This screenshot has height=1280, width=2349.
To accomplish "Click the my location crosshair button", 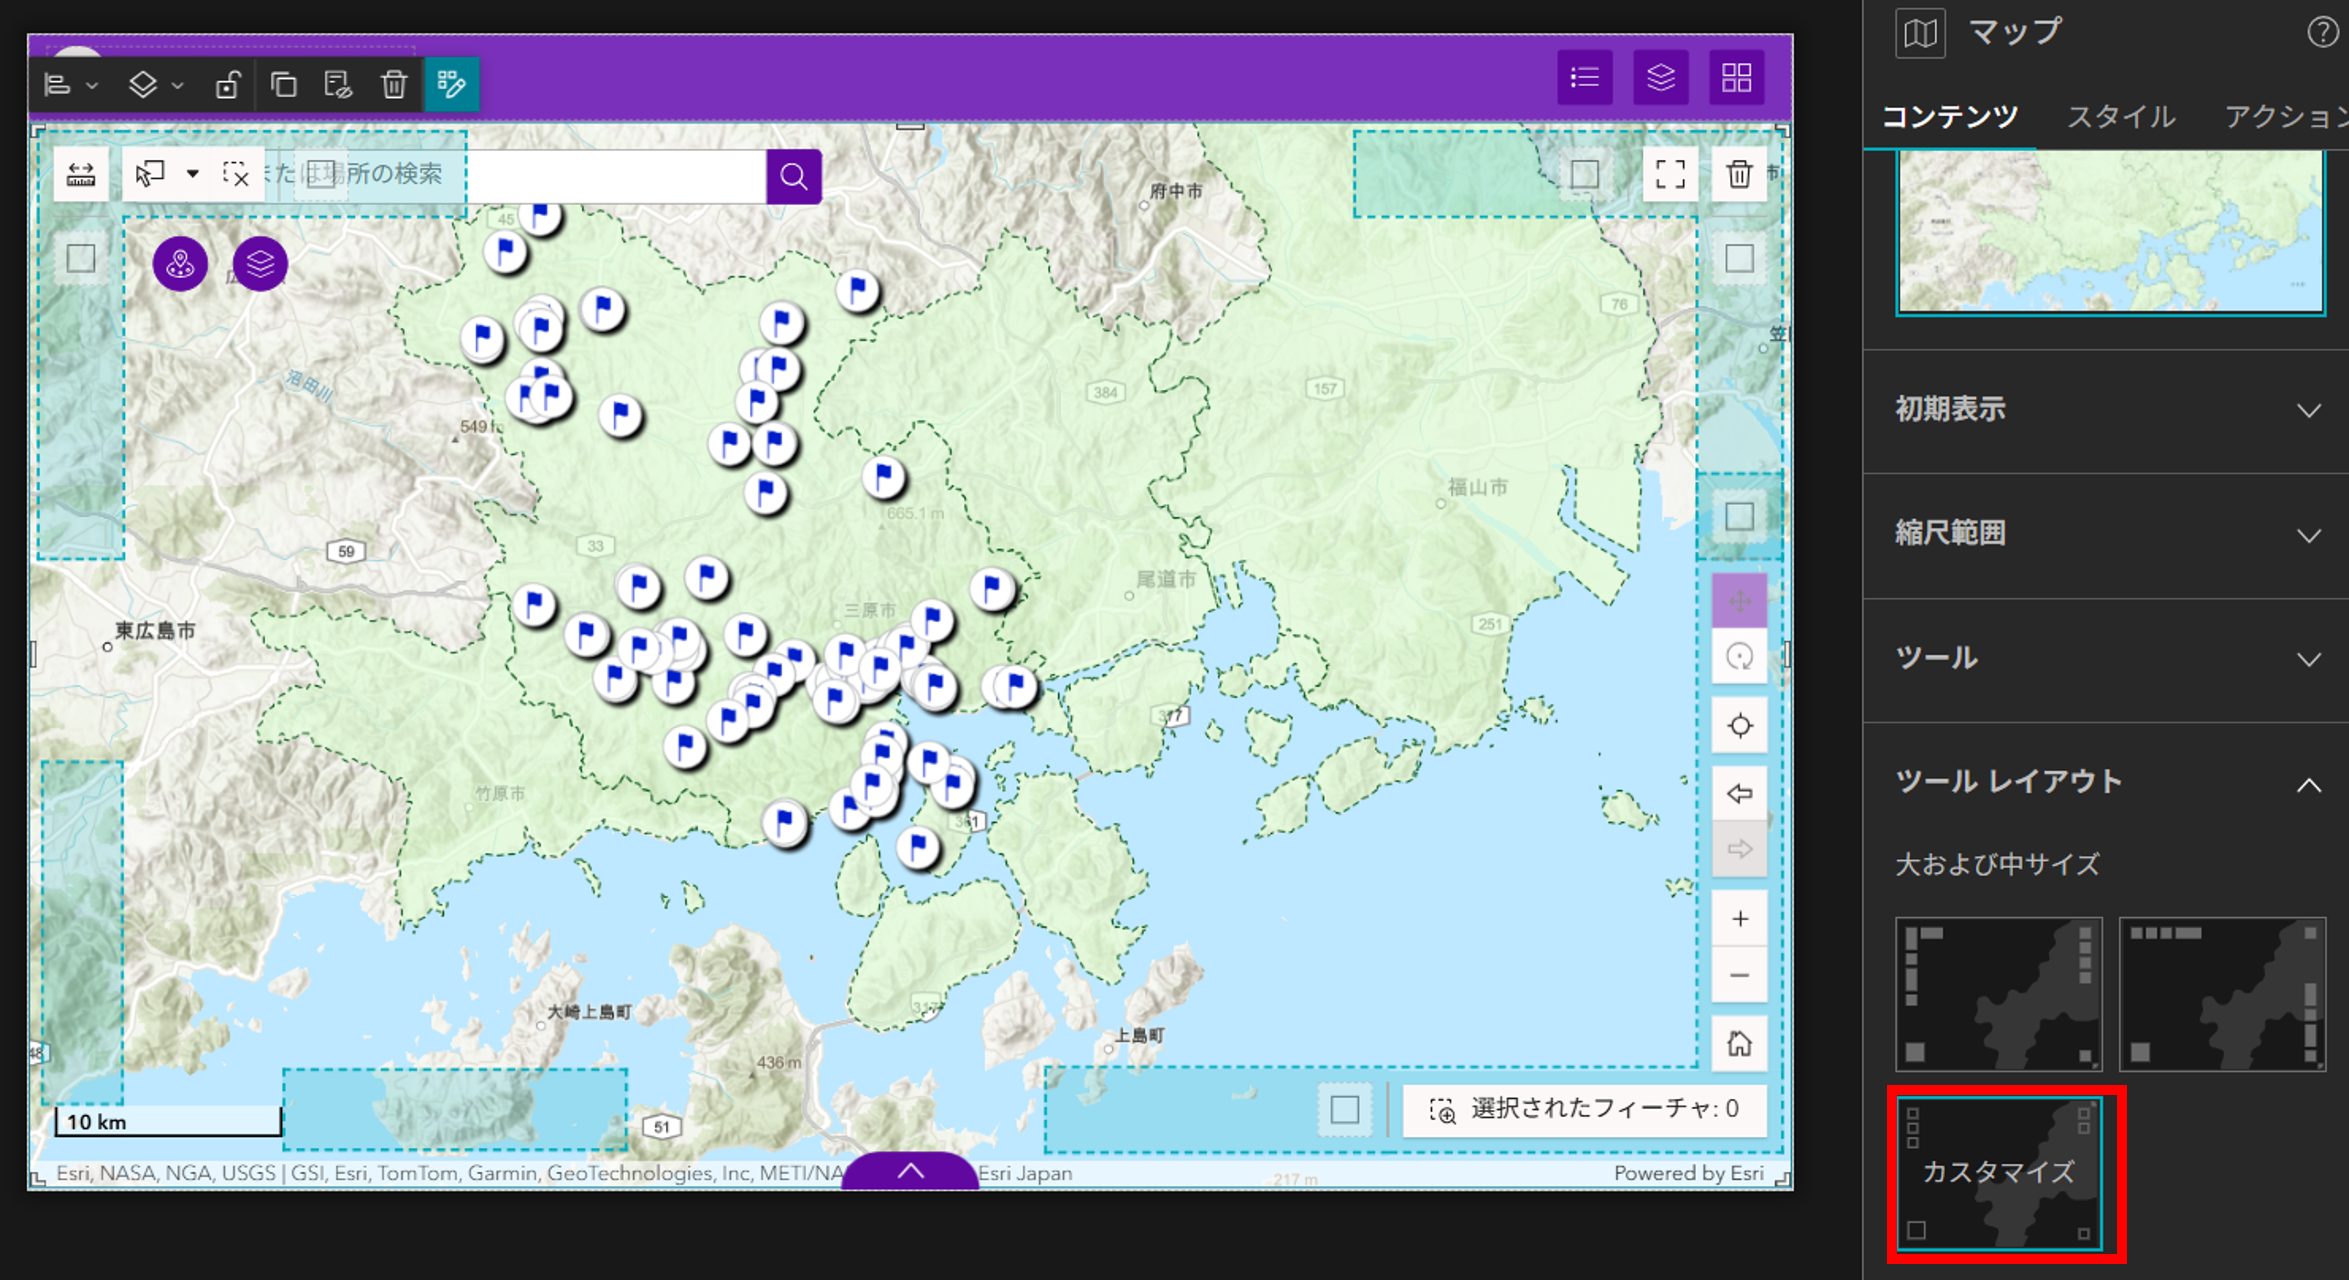I will pos(1739,726).
